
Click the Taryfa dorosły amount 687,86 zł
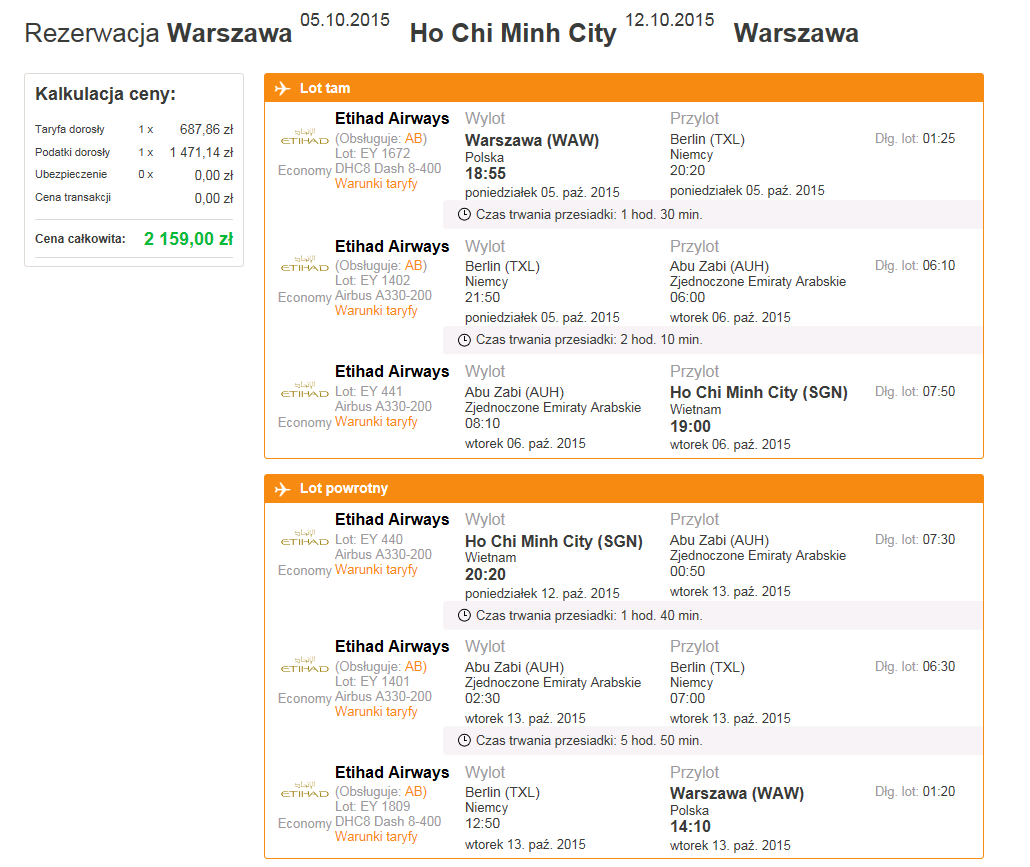click(x=206, y=129)
